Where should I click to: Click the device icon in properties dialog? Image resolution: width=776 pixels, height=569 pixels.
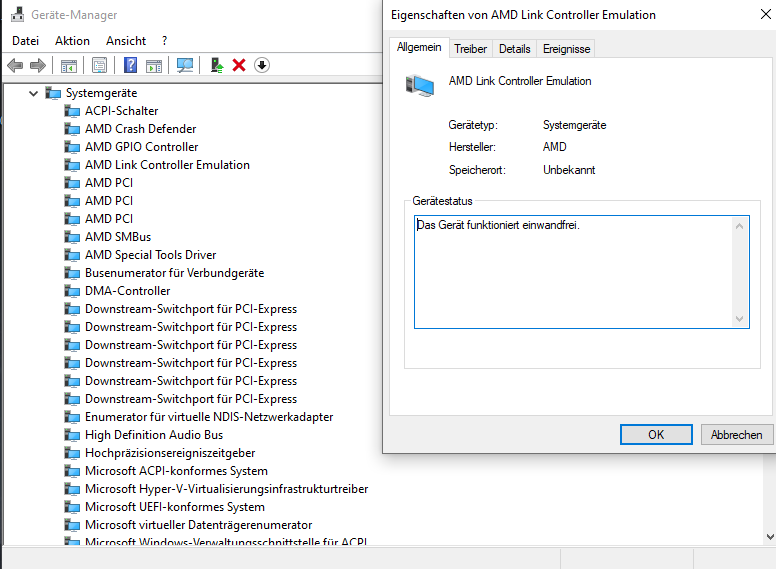(420, 86)
